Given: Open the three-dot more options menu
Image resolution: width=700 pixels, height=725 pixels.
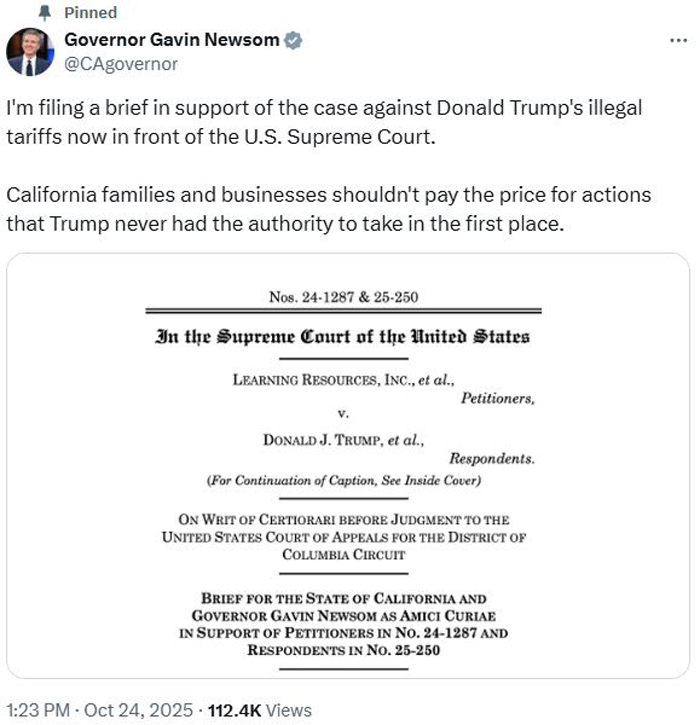Looking at the screenshot, I should [x=677, y=40].
